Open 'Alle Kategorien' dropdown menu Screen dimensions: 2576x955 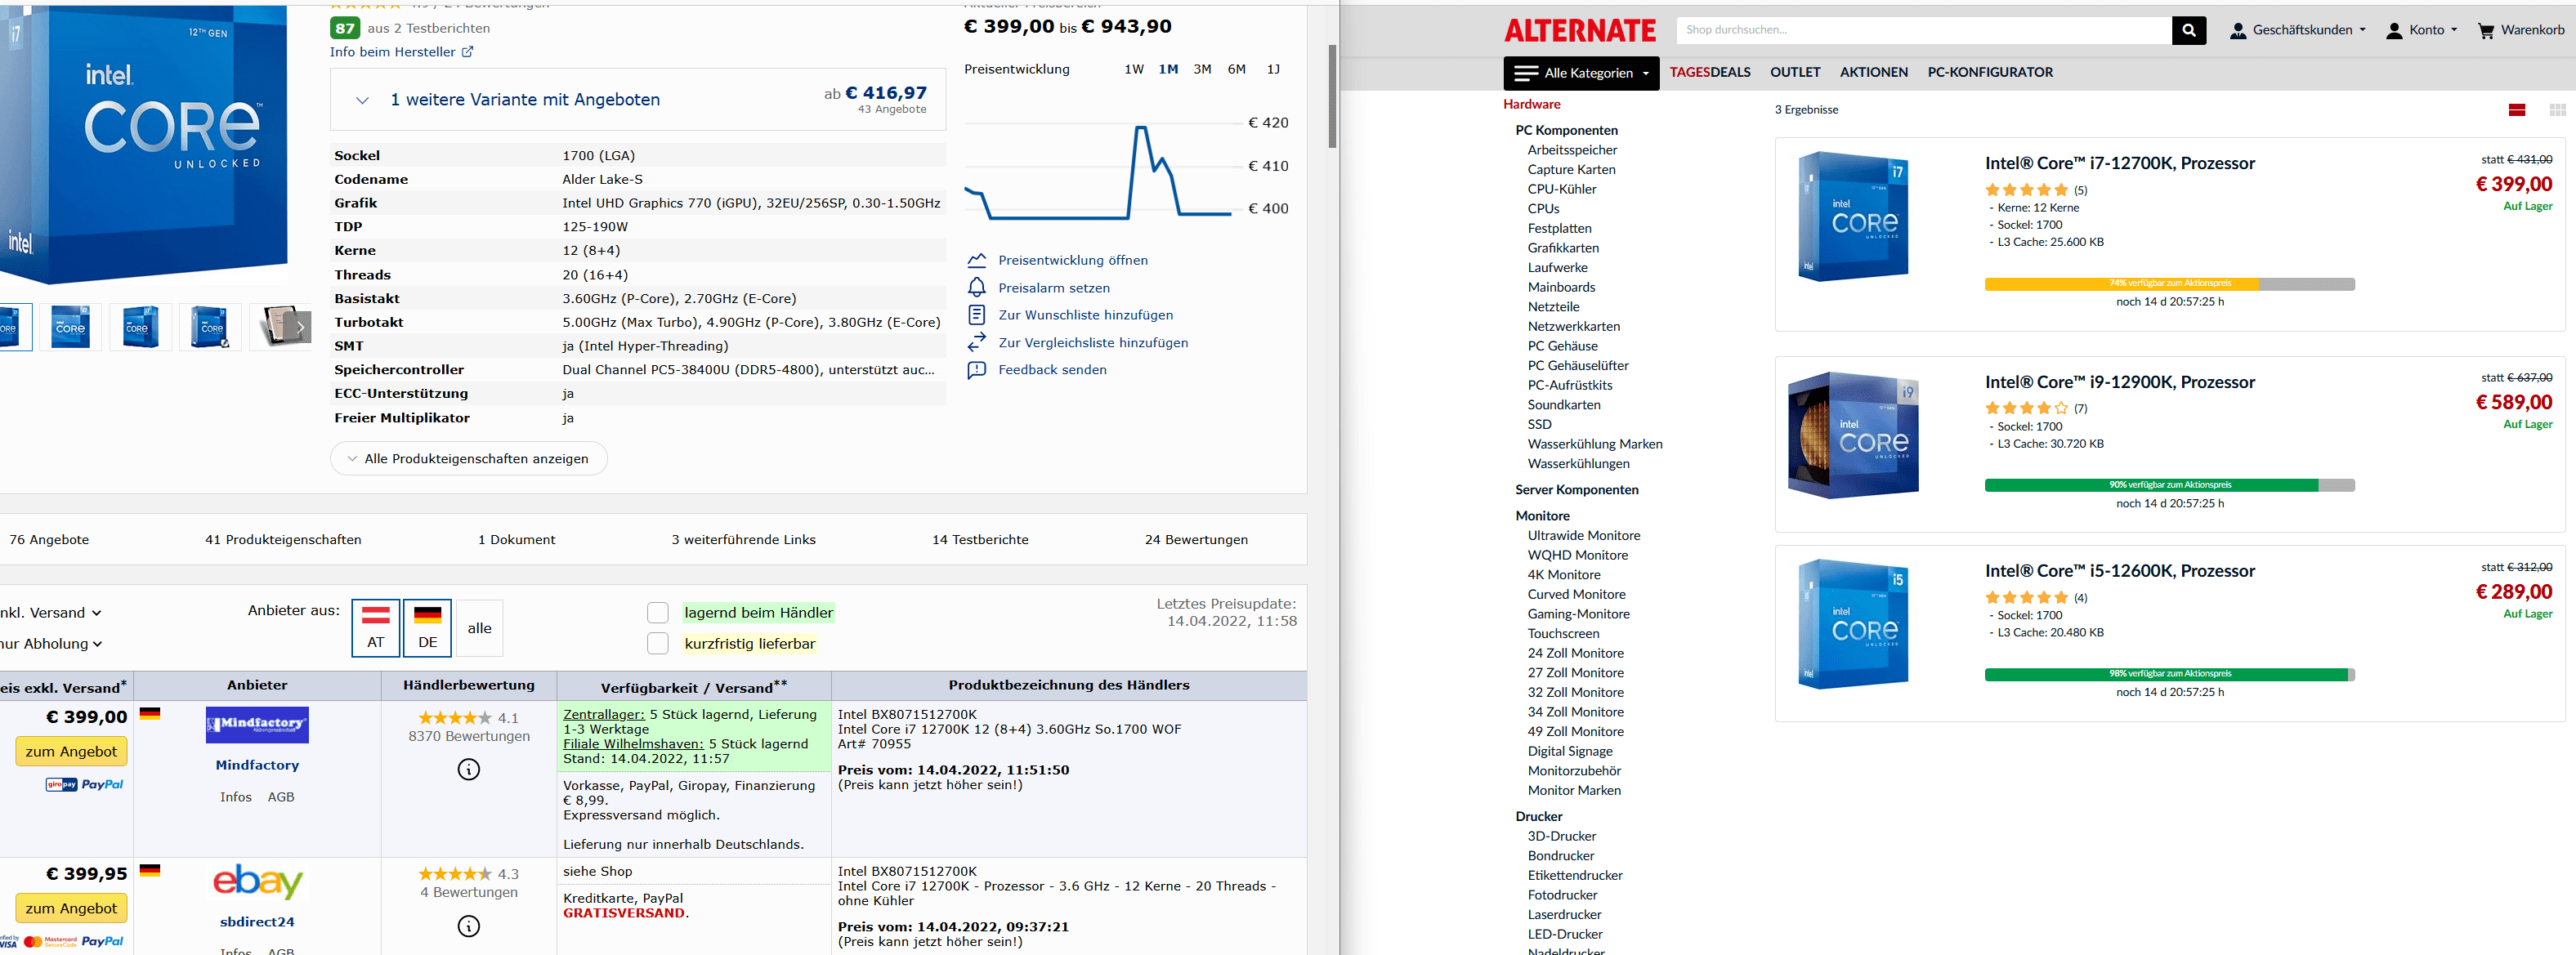point(1581,73)
